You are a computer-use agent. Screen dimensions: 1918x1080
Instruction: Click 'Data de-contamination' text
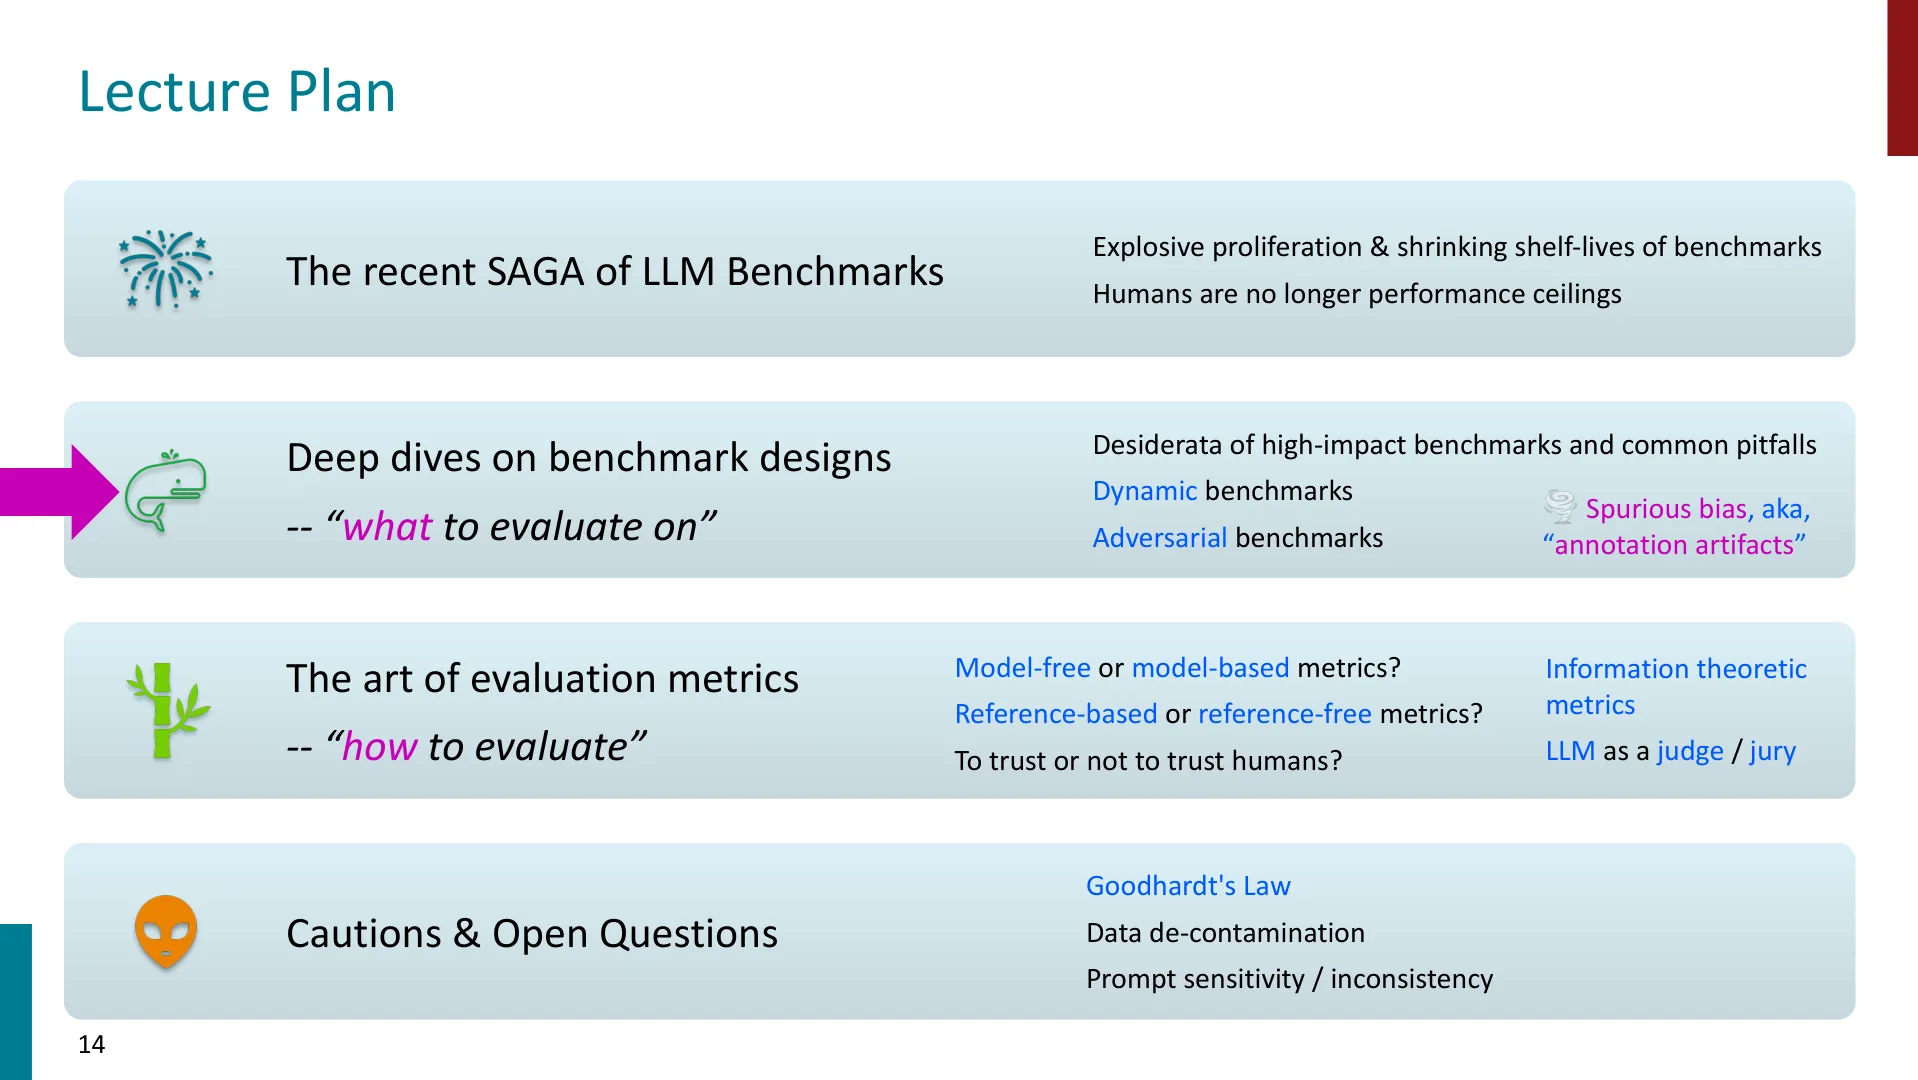click(x=1225, y=933)
